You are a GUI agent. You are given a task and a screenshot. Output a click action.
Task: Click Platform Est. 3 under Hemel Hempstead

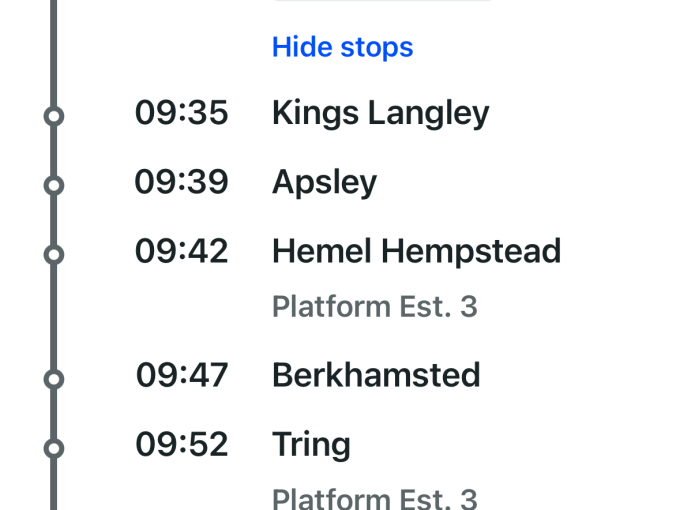coord(374,306)
